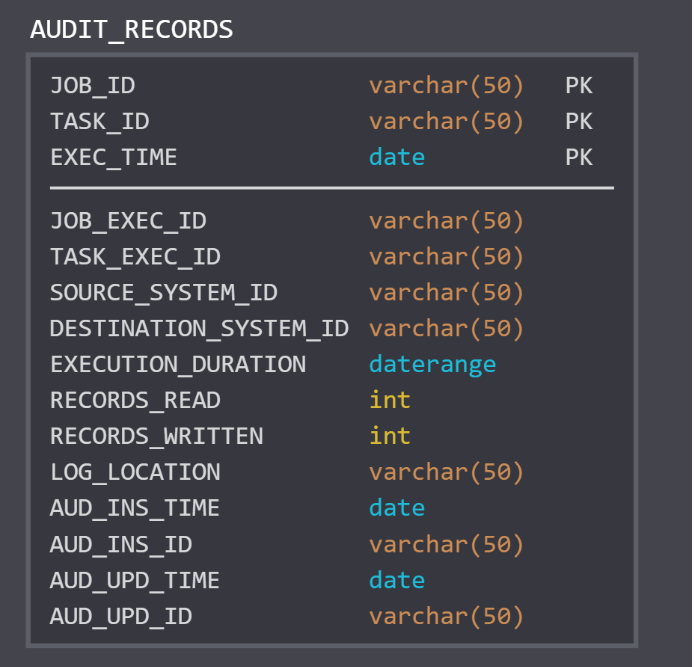Click the EXEC_TIME column name
This screenshot has height=667, width=694.
coord(113,158)
